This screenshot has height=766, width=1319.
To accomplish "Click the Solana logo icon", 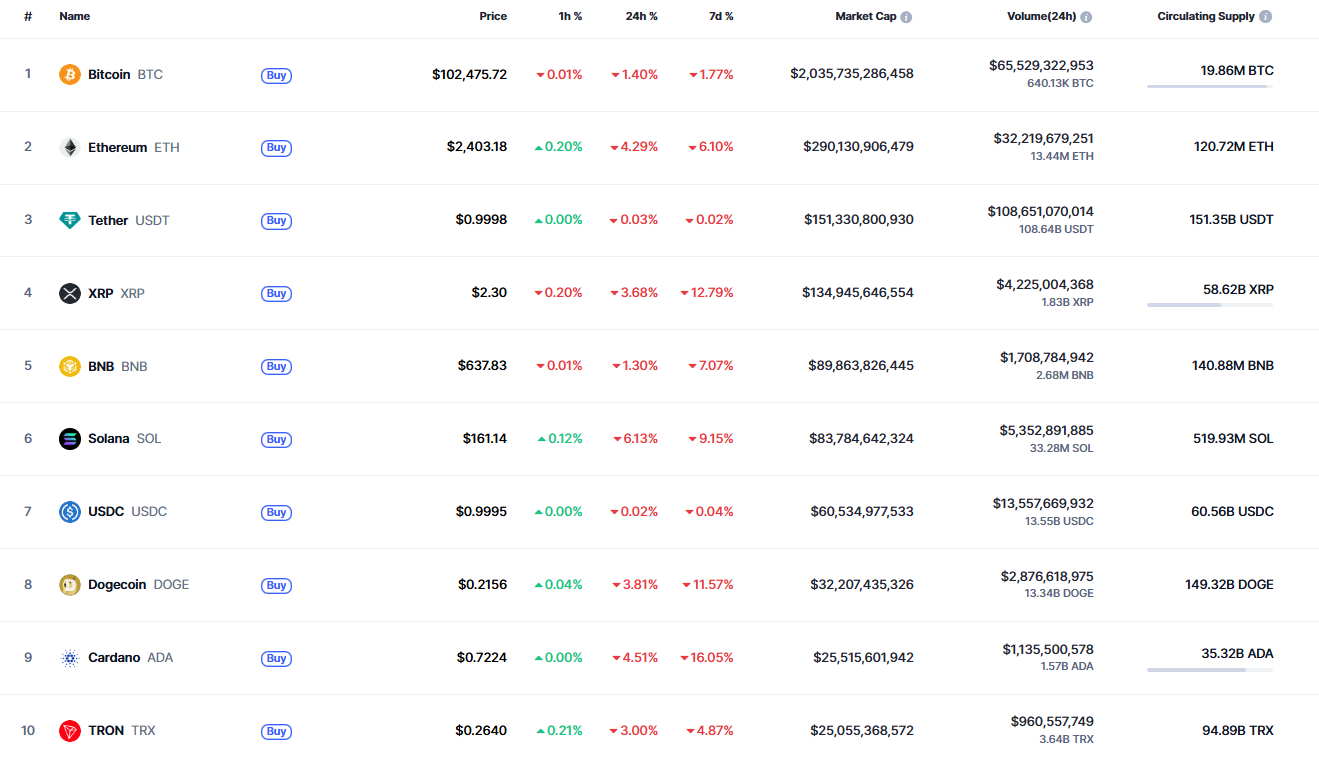I will point(69,439).
